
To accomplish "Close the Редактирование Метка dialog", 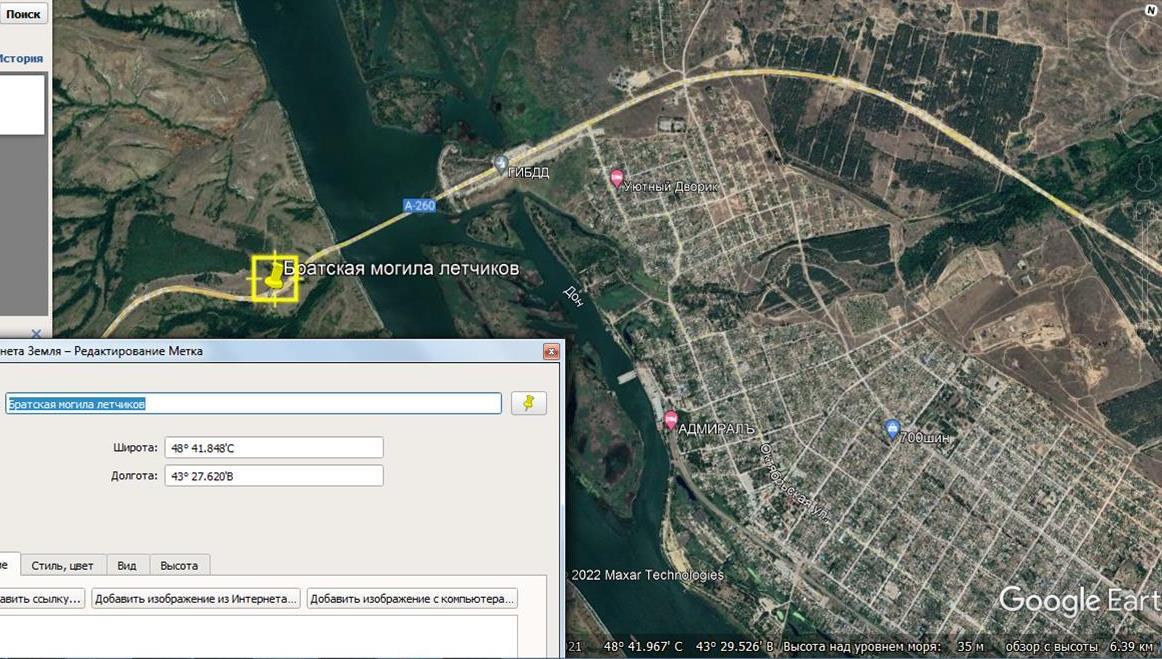I will coord(551,351).
